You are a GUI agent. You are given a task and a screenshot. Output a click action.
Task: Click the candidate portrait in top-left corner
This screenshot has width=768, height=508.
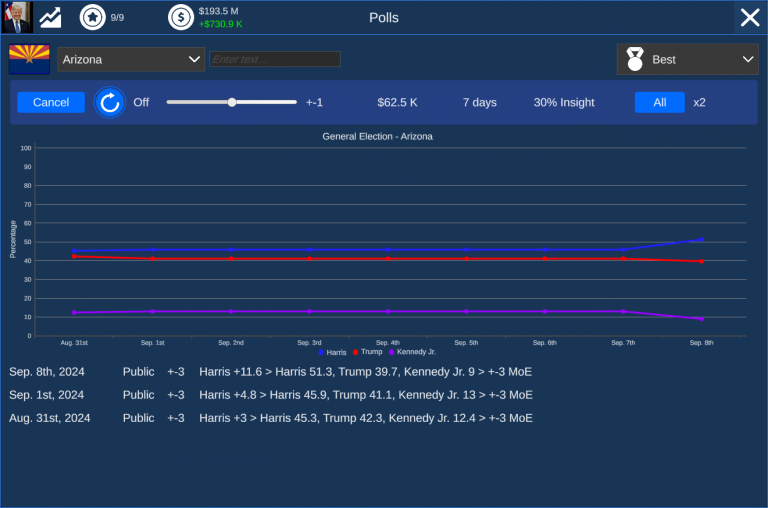click(17, 17)
